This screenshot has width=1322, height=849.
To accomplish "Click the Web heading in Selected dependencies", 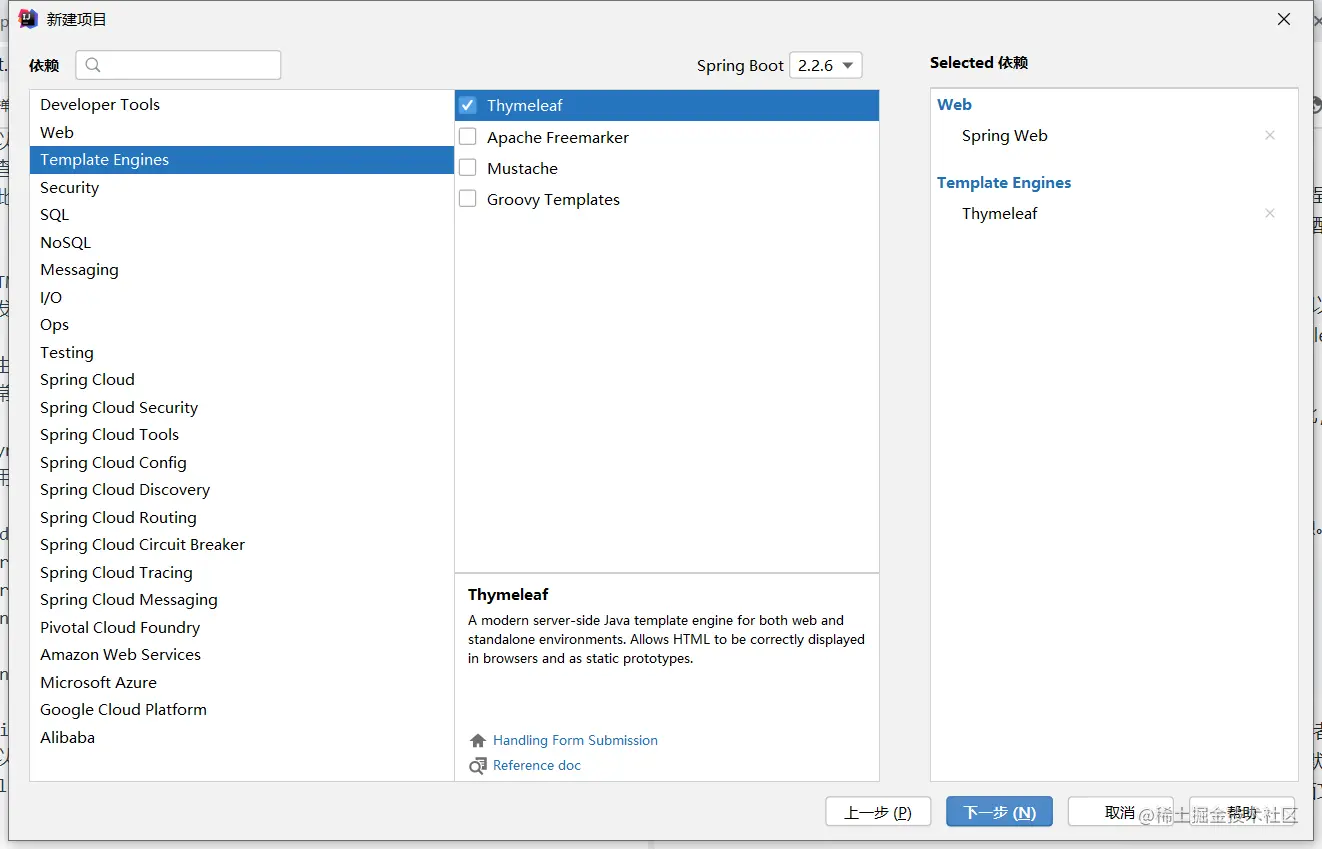I will 954,105.
